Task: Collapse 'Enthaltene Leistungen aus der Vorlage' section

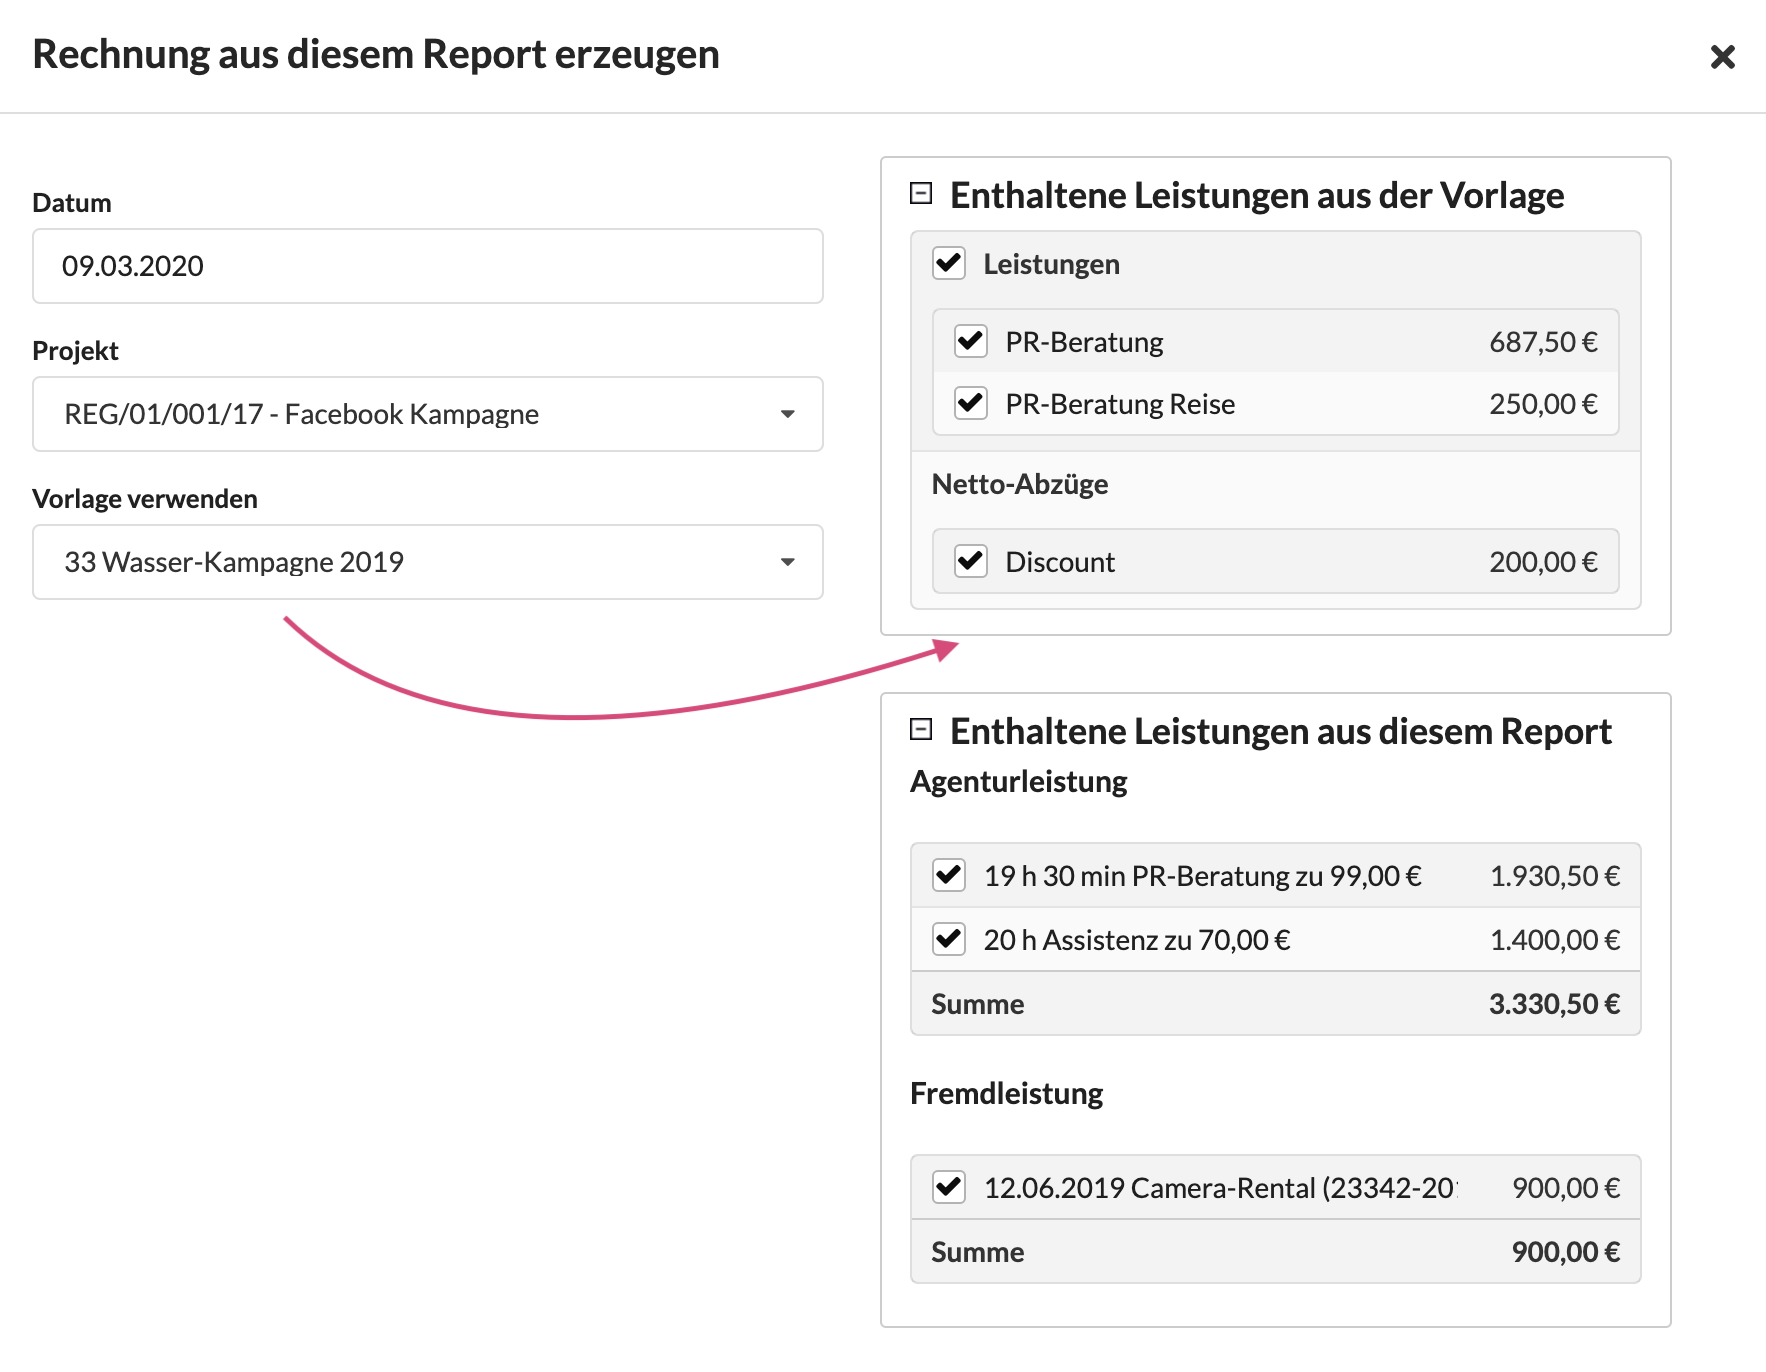Action: click(x=920, y=193)
